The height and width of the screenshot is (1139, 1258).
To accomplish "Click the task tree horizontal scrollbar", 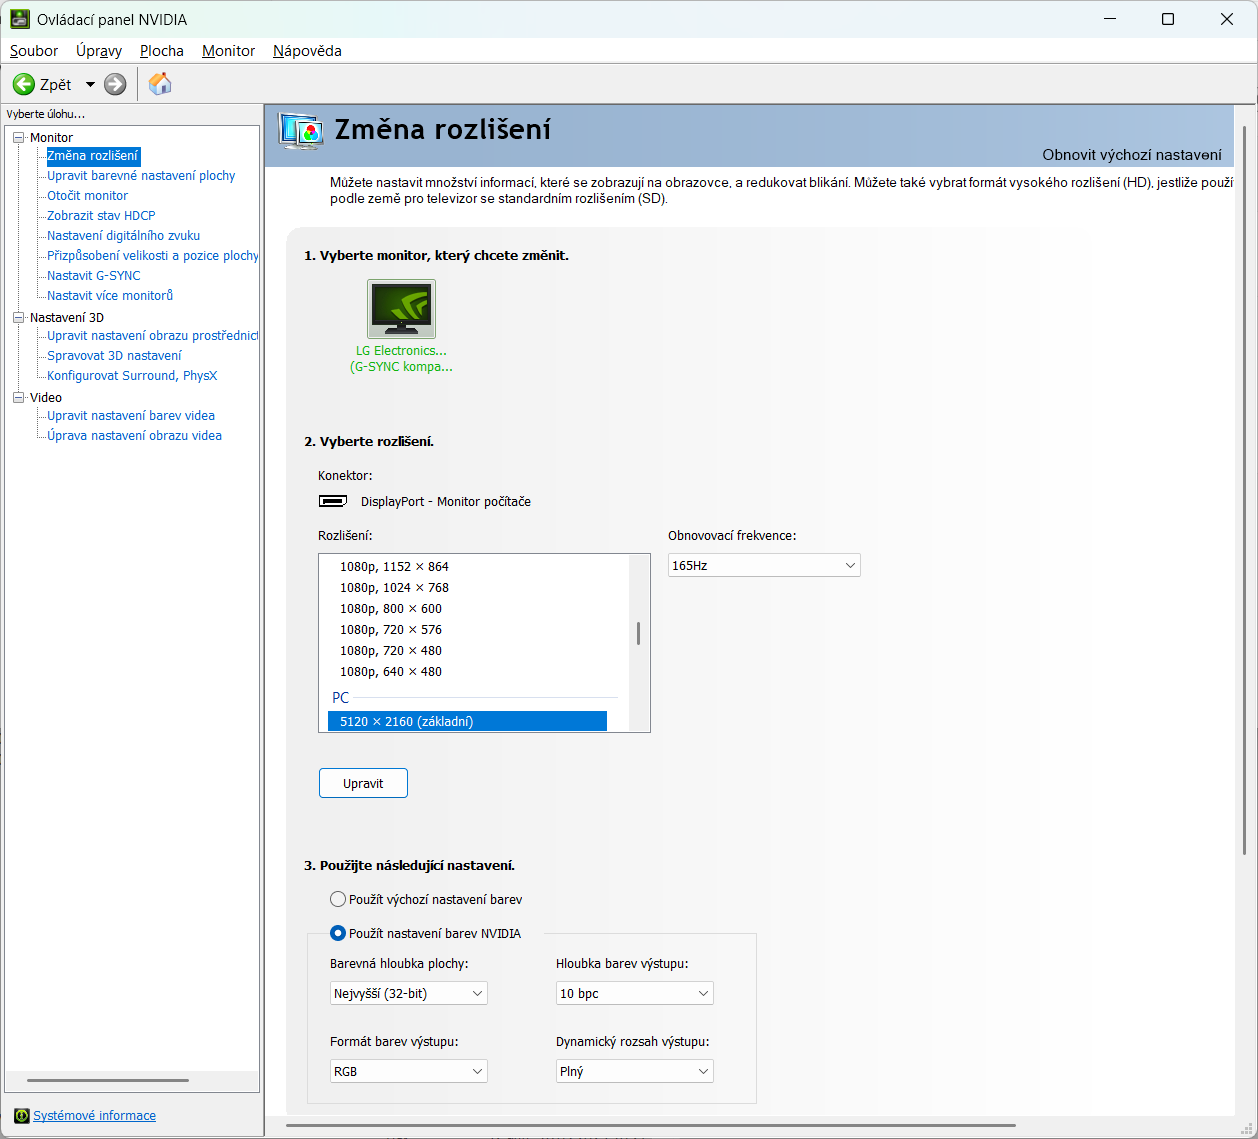I will pyautogui.click(x=108, y=1080).
